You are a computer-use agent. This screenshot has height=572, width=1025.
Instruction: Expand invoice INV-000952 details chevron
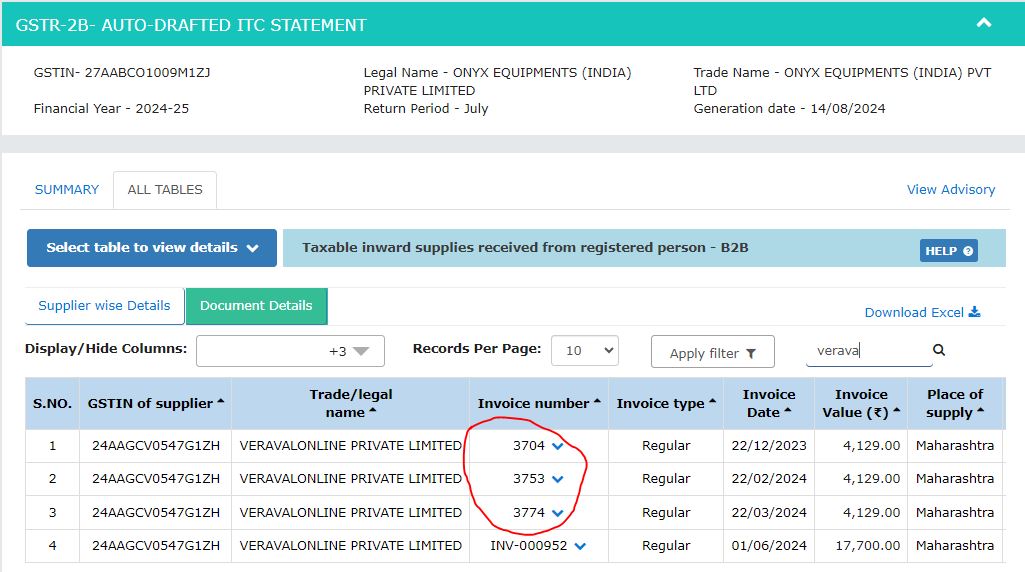[580, 546]
